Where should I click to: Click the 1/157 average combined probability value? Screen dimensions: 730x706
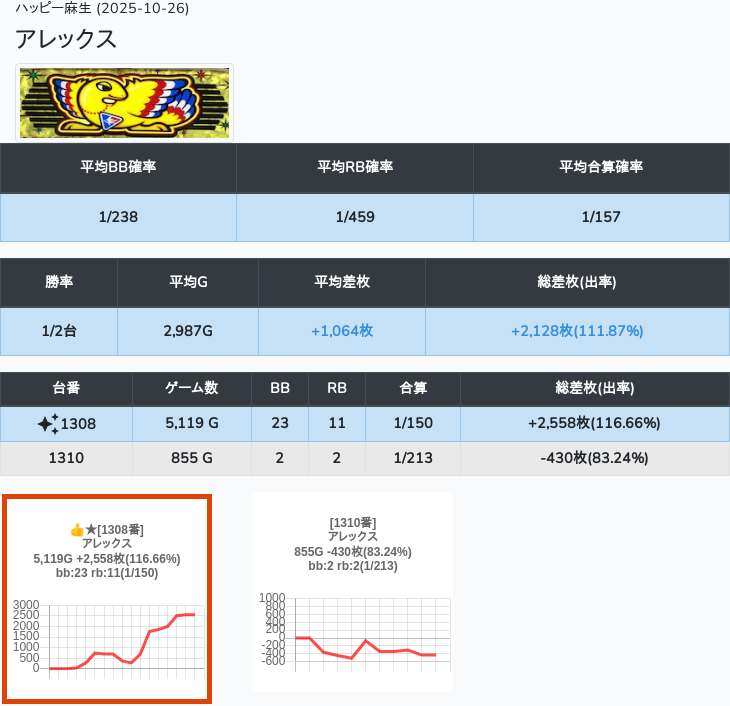[x=601, y=217]
